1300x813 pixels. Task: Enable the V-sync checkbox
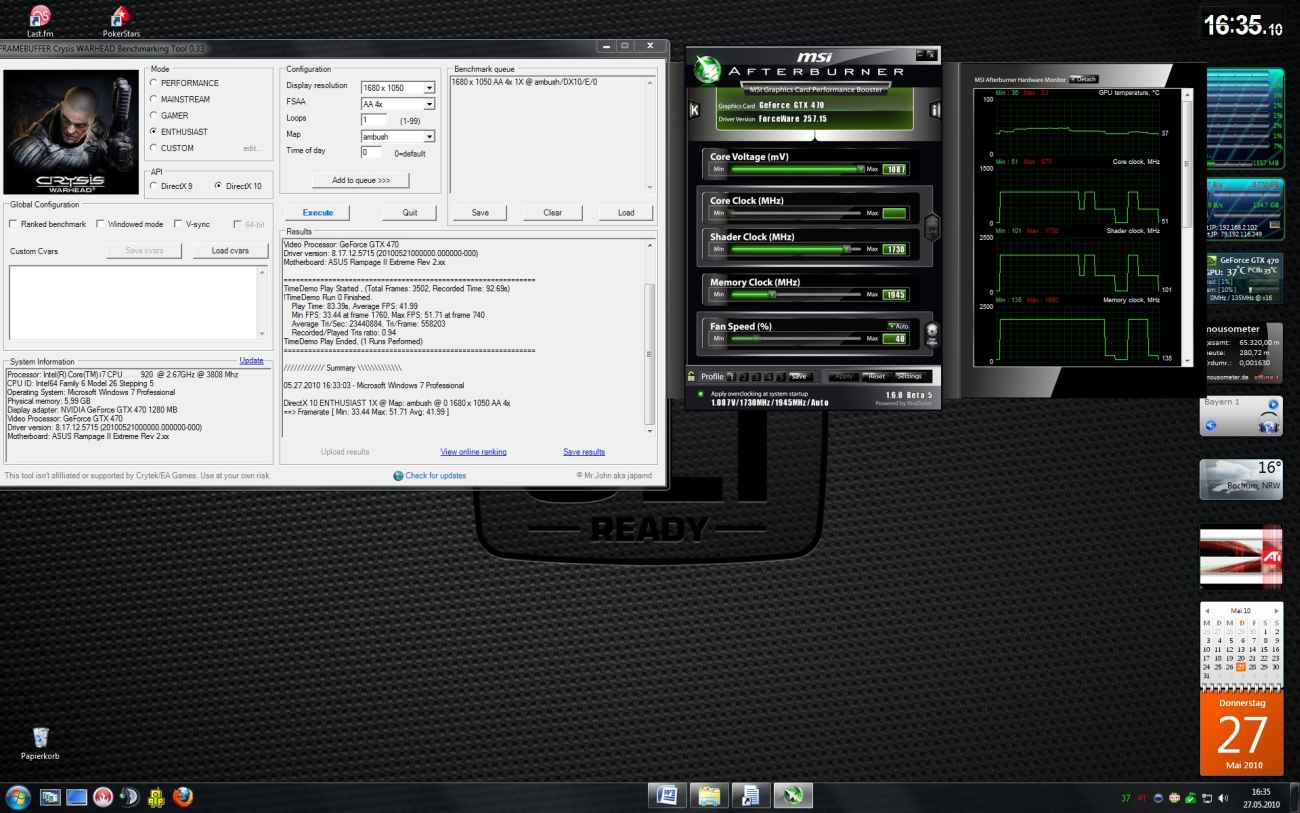[x=177, y=224]
